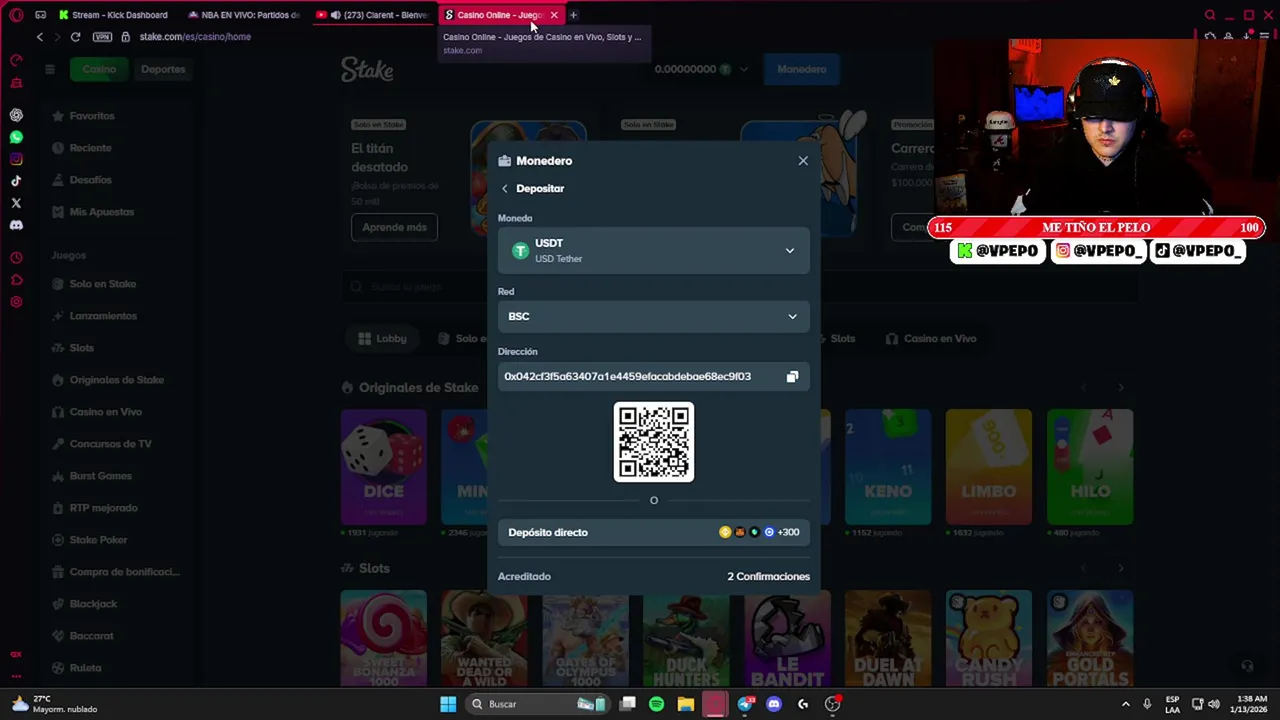Open the Candy Rush slot thumbnail
The width and height of the screenshot is (1280, 720).
(x=989, y=638)
